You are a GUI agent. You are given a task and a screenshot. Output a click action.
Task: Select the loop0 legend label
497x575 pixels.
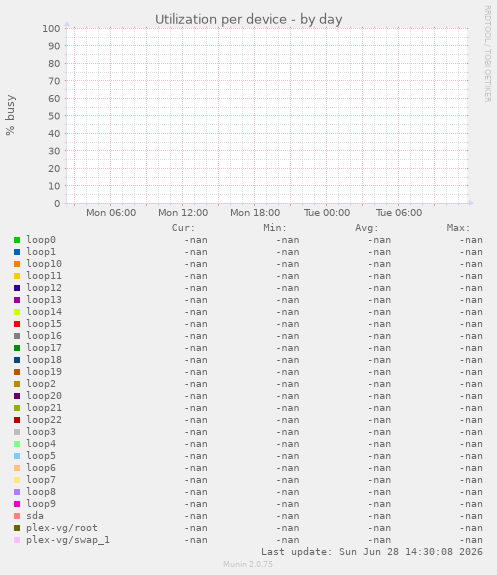click(x=41, y=240)
